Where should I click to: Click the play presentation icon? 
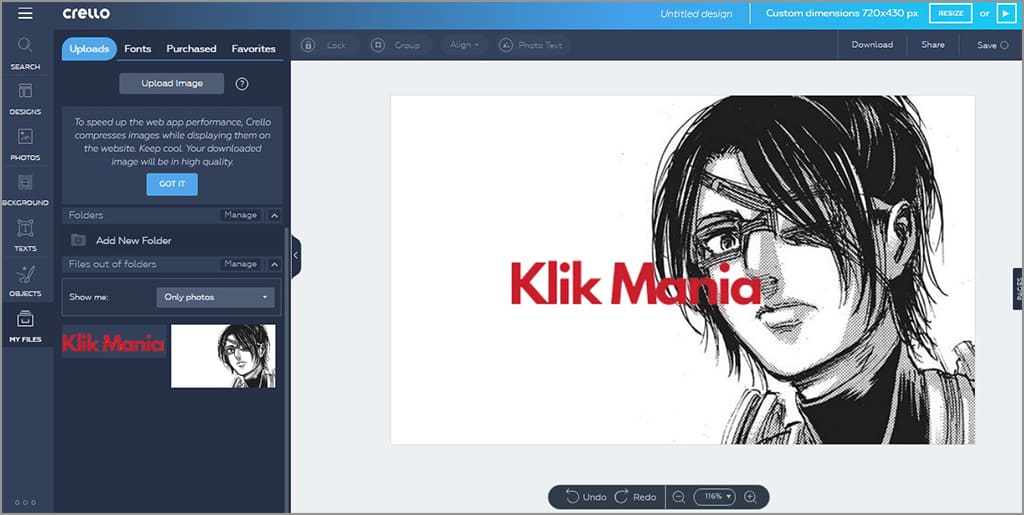point(1006,13)
